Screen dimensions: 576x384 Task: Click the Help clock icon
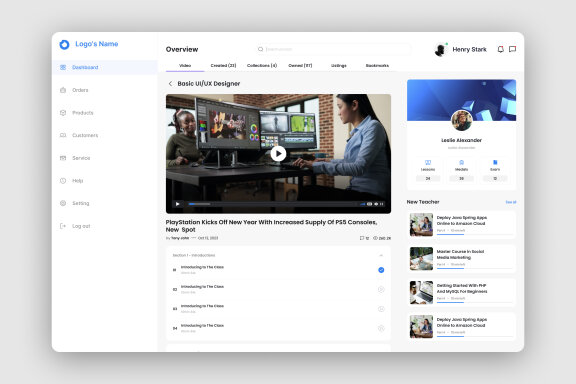(x=63, y=181)
